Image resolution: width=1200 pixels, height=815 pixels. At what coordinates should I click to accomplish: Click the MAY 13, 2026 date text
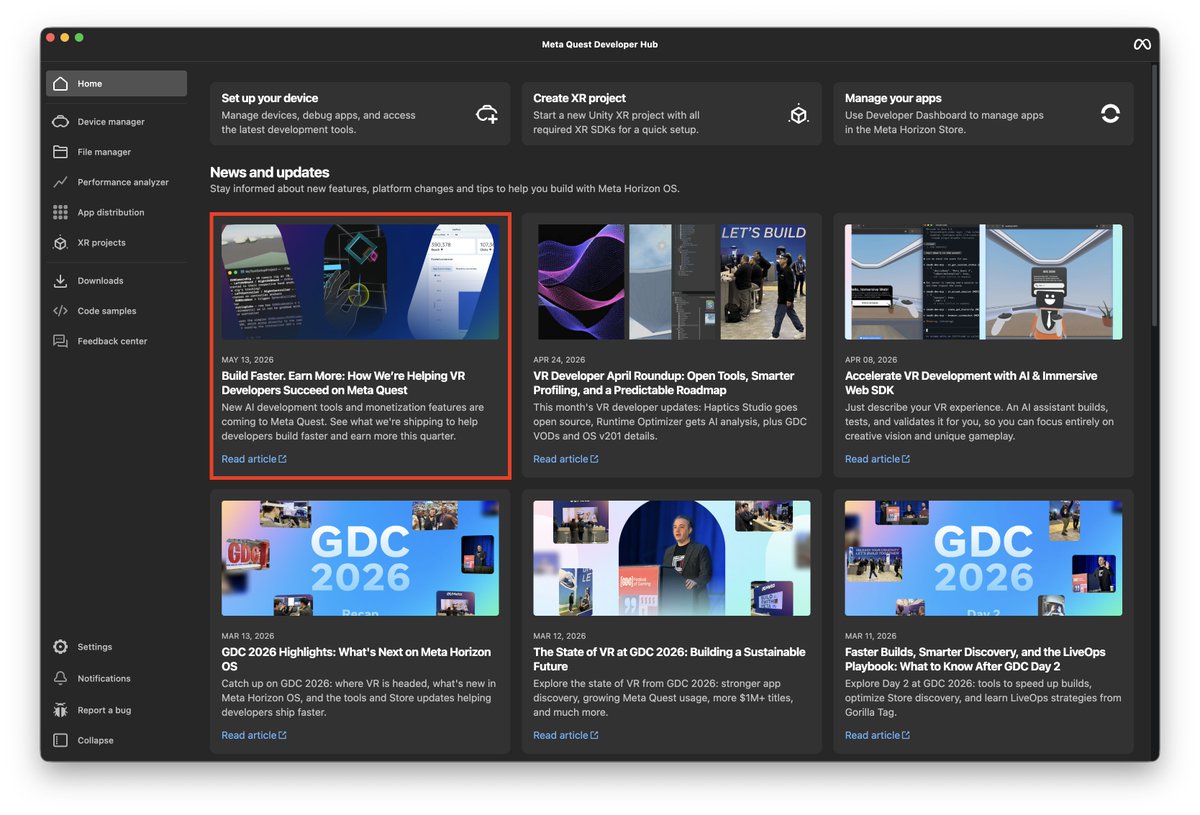[248, 360]
